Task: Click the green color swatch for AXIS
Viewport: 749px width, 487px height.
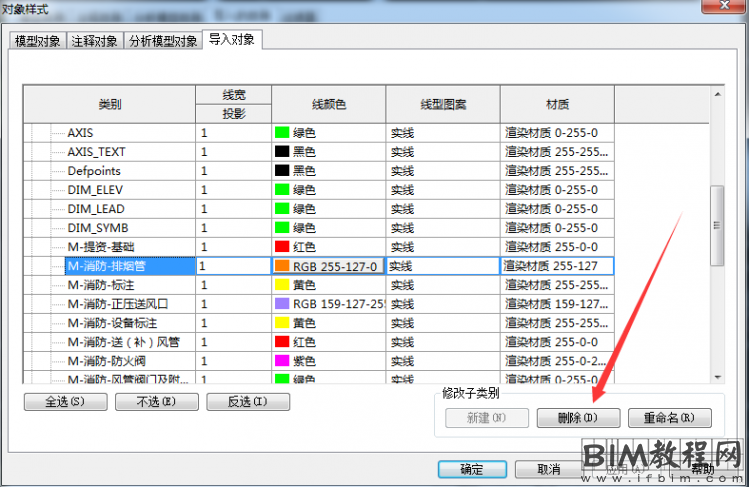Action: 282,133
